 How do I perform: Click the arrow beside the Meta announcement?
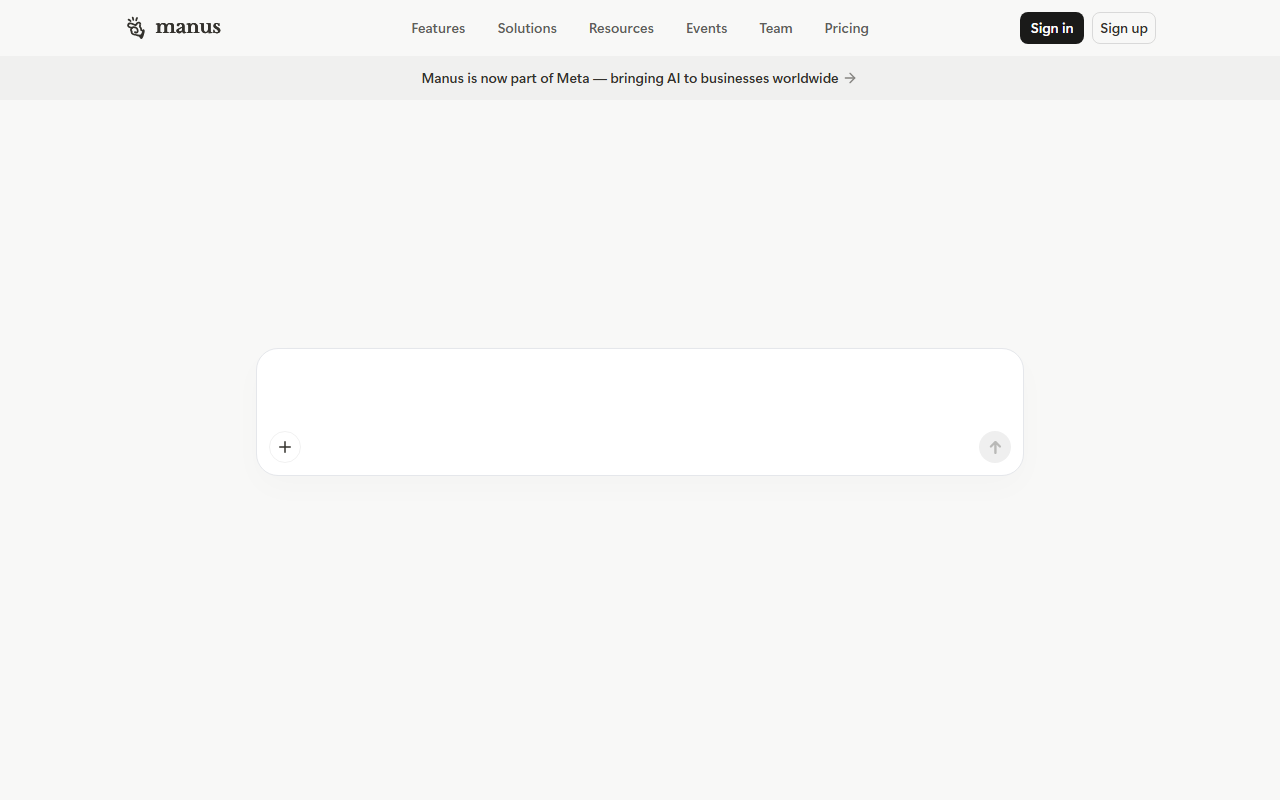(850, 78)
